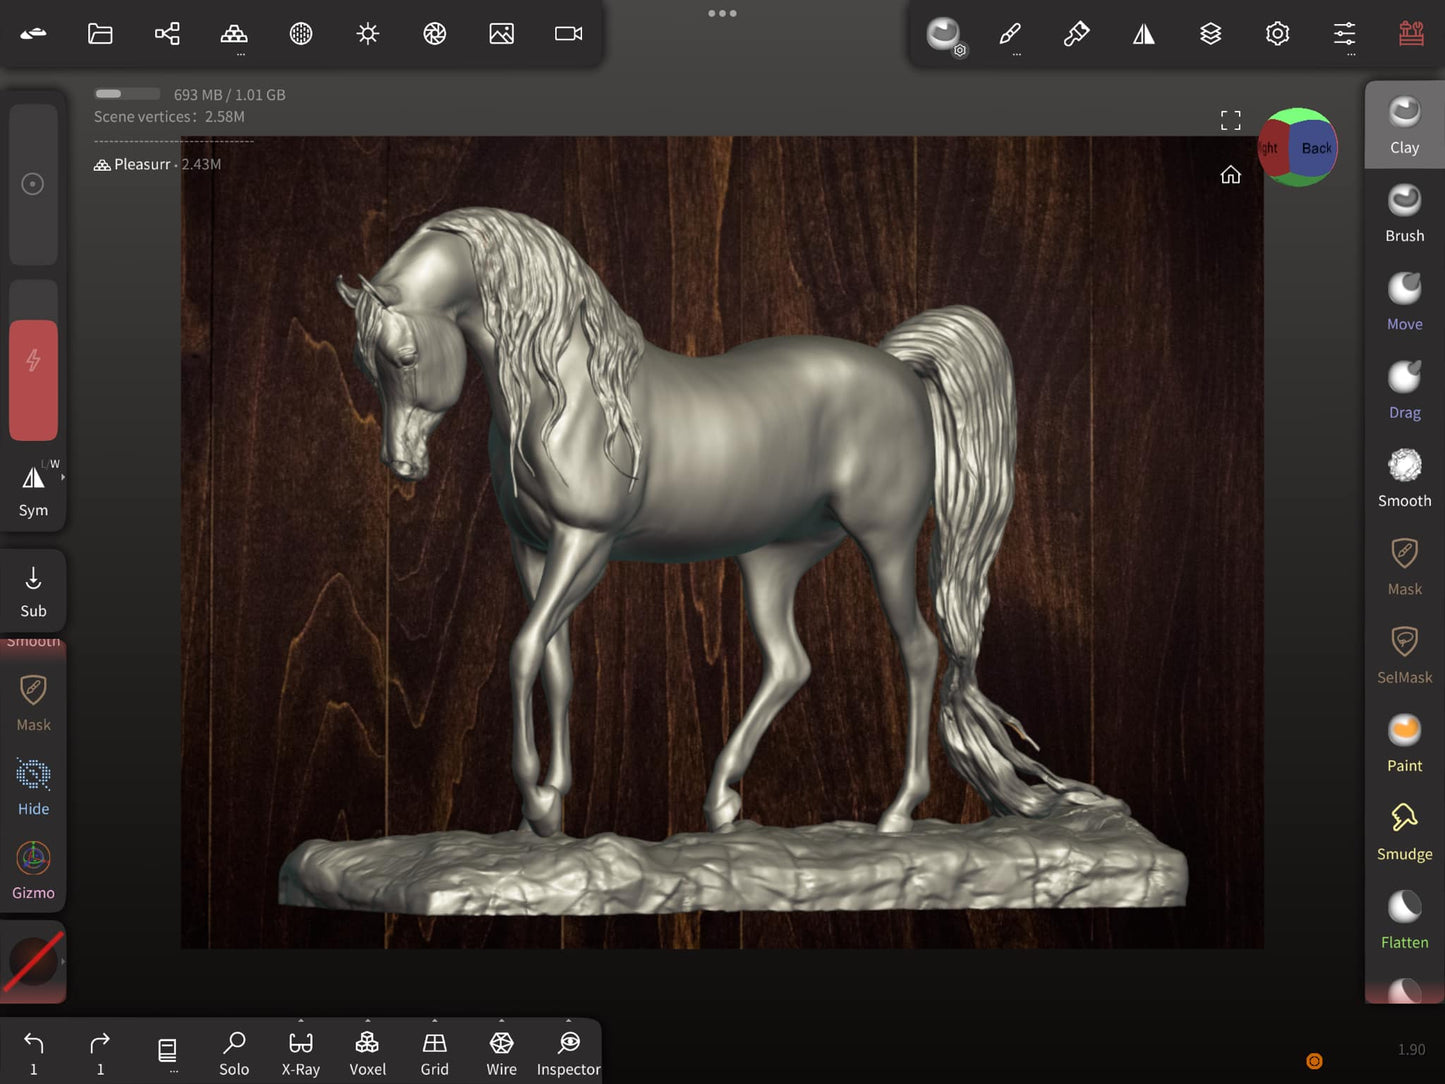Viewport: 1445px width, 1084px height.
Task: Toggle Sym symmetry on left bar
Action: pos(33,490)
